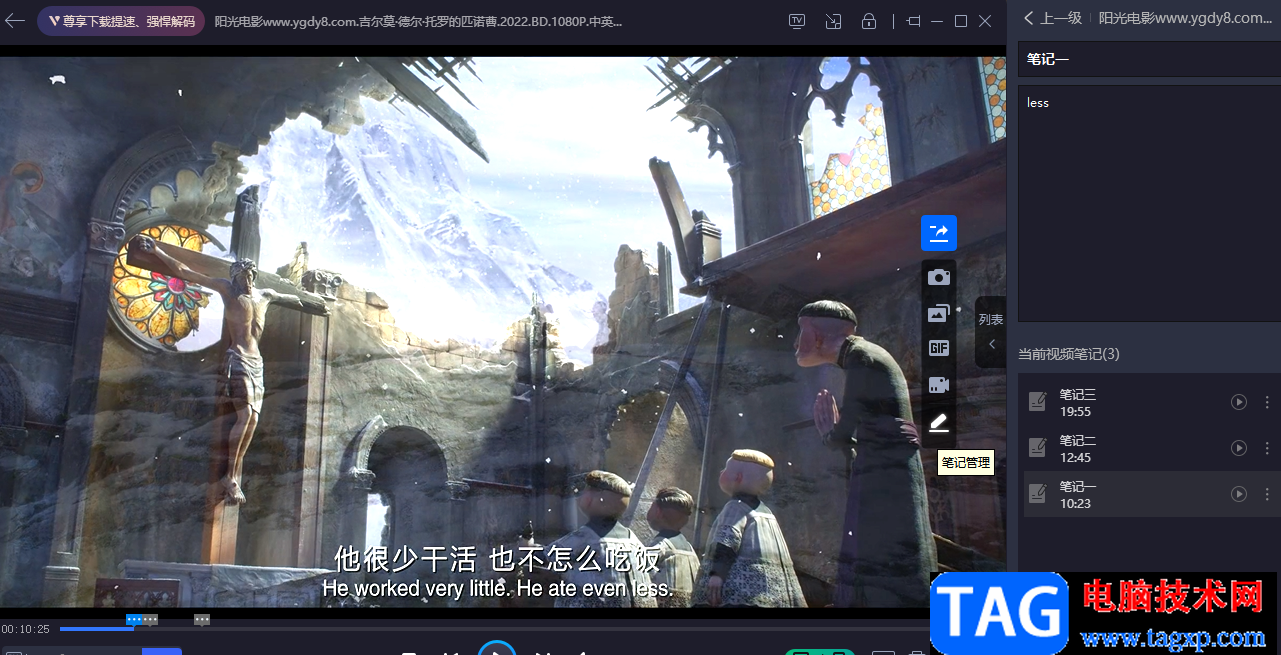This screenshot has height=655, width=1281.
Task: Click the 阳光电影 breadcrumb in notes panel
Action: pyautogui.click(x=1187, y=18)
